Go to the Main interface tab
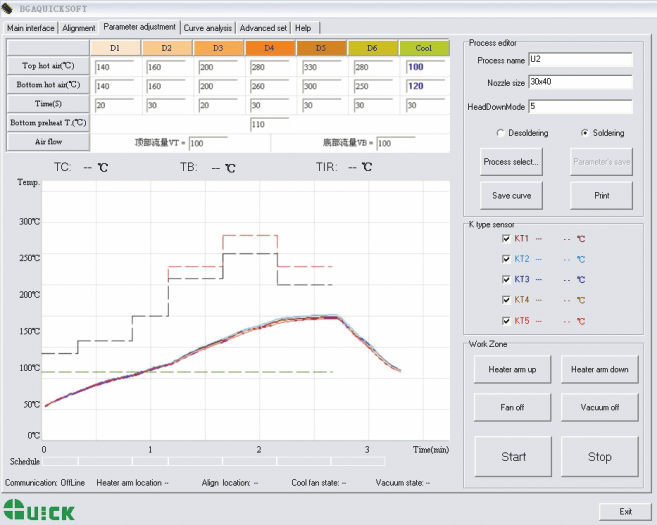 tap(30, 28)
